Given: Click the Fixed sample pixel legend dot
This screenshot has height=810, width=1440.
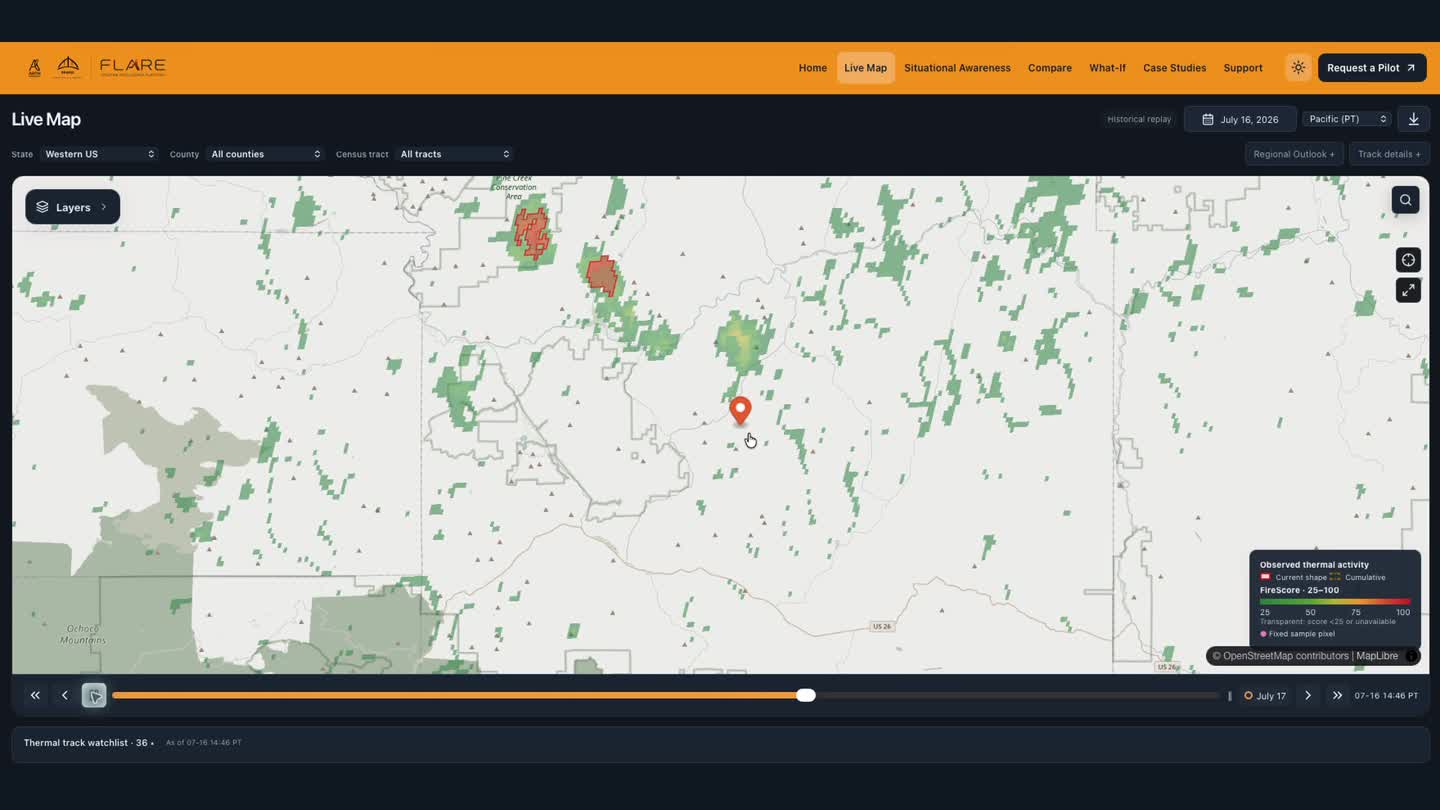Looking at the screenshot, I should (1263, 634).
